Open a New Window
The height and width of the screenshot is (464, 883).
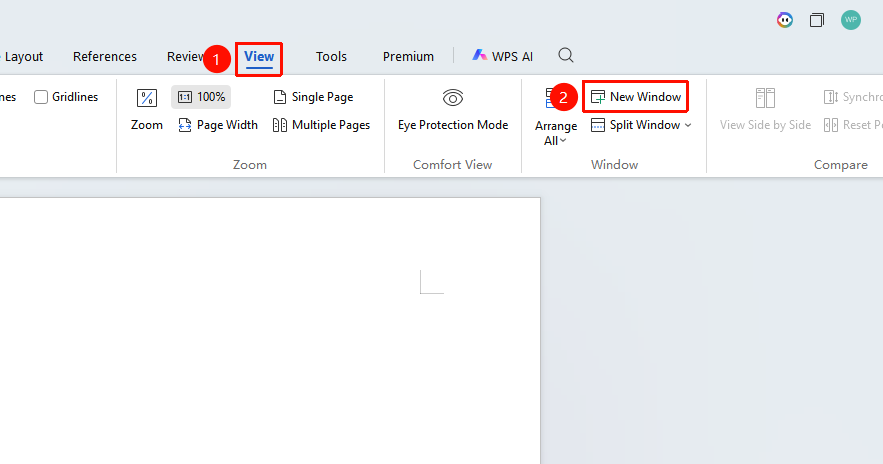(x=636, y=97)
